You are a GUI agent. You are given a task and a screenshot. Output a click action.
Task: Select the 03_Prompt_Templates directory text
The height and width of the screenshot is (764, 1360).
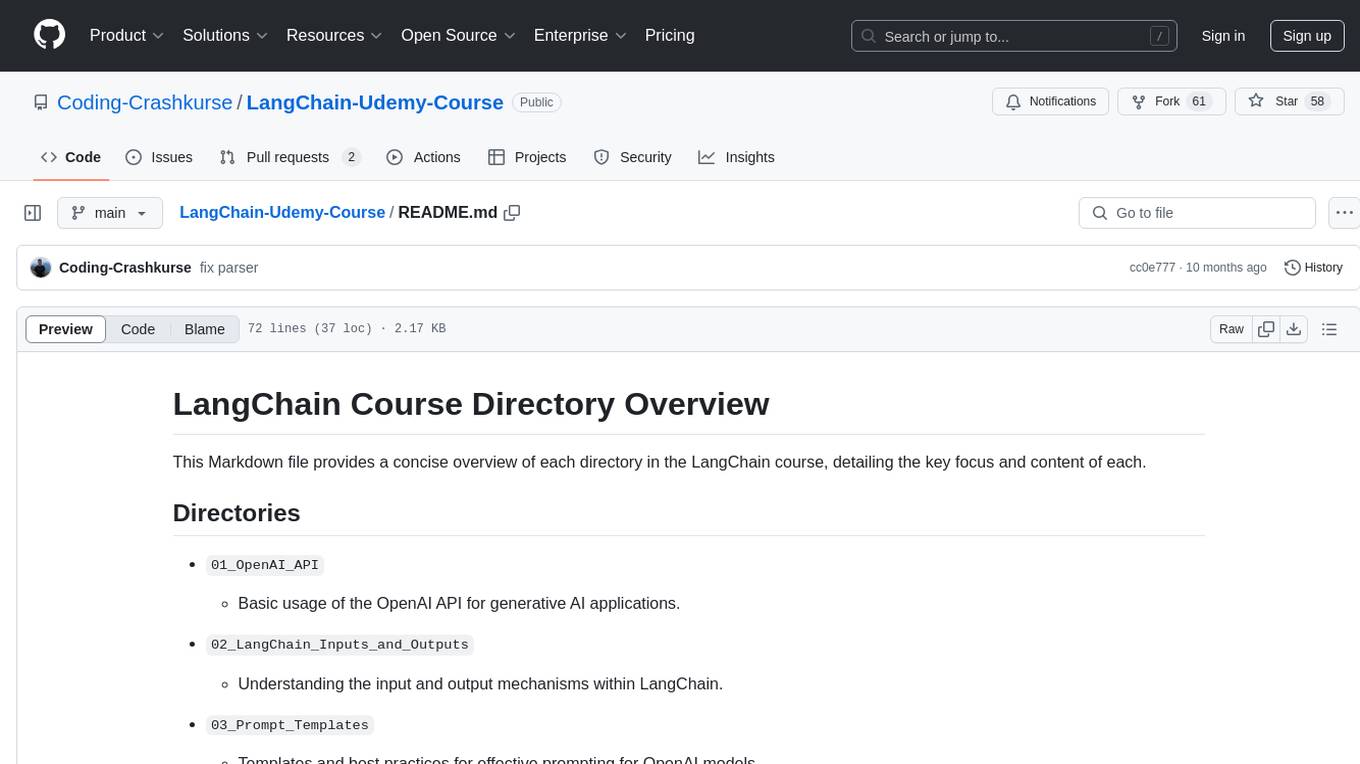click(x=290, y=725)
